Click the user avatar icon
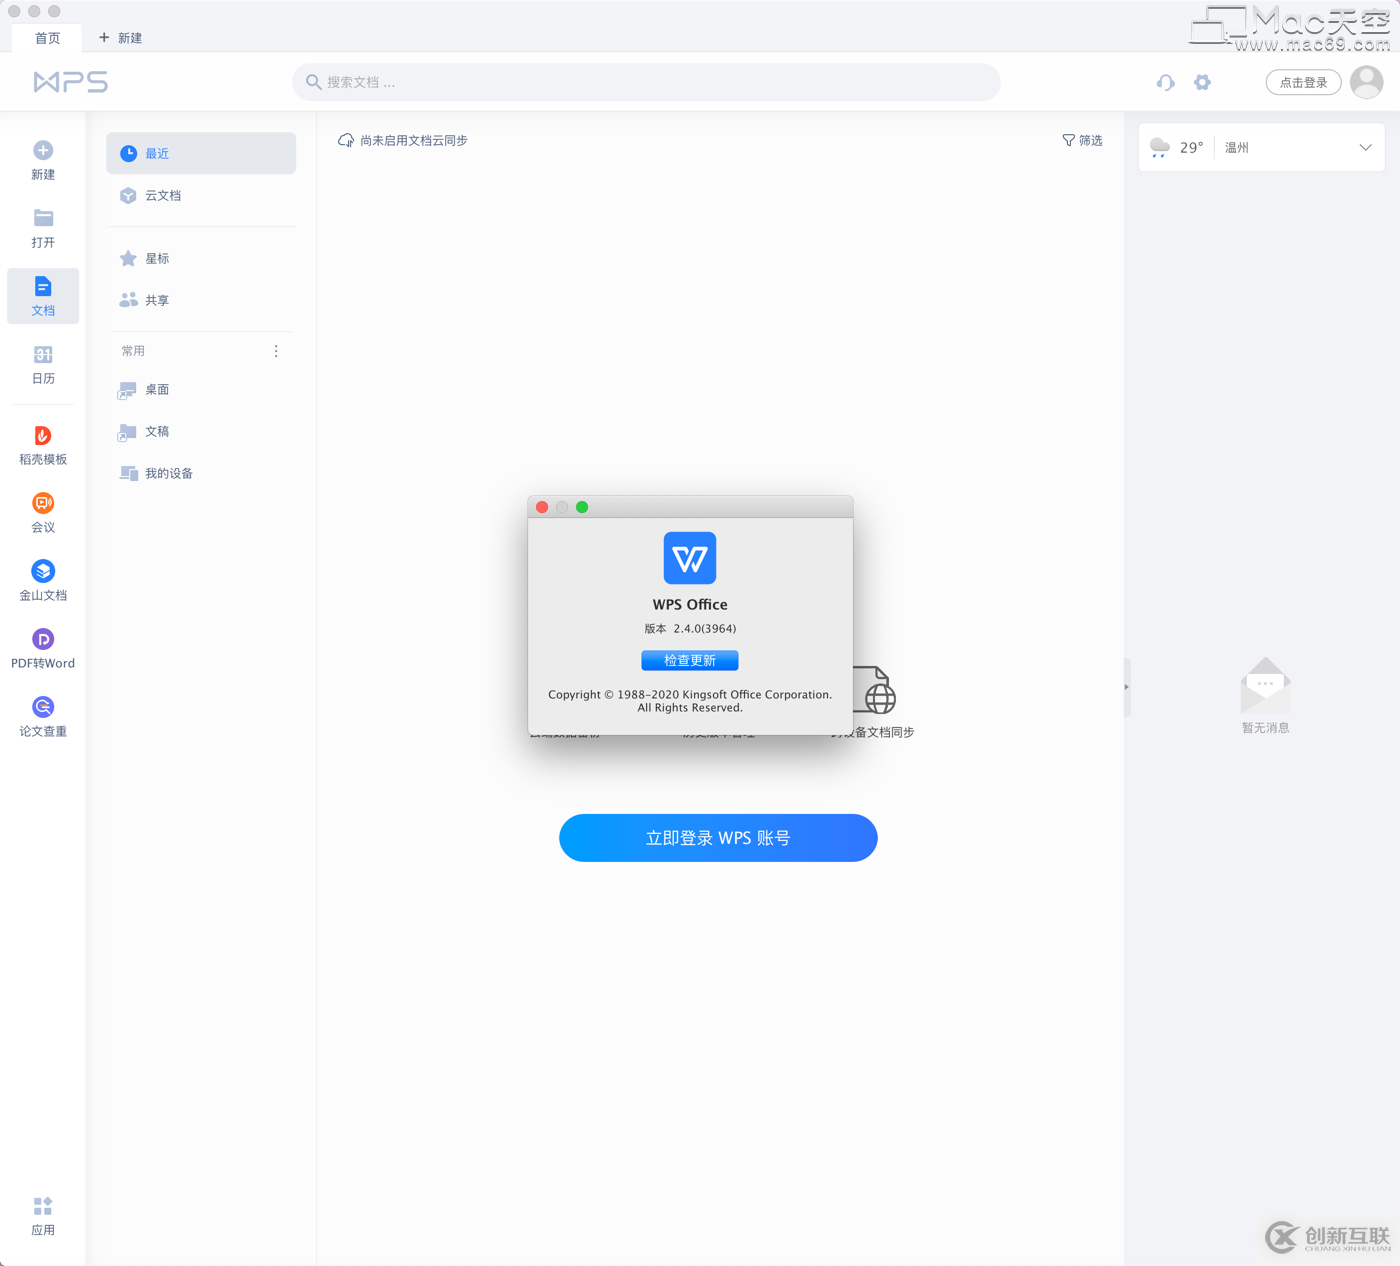 1366,82
